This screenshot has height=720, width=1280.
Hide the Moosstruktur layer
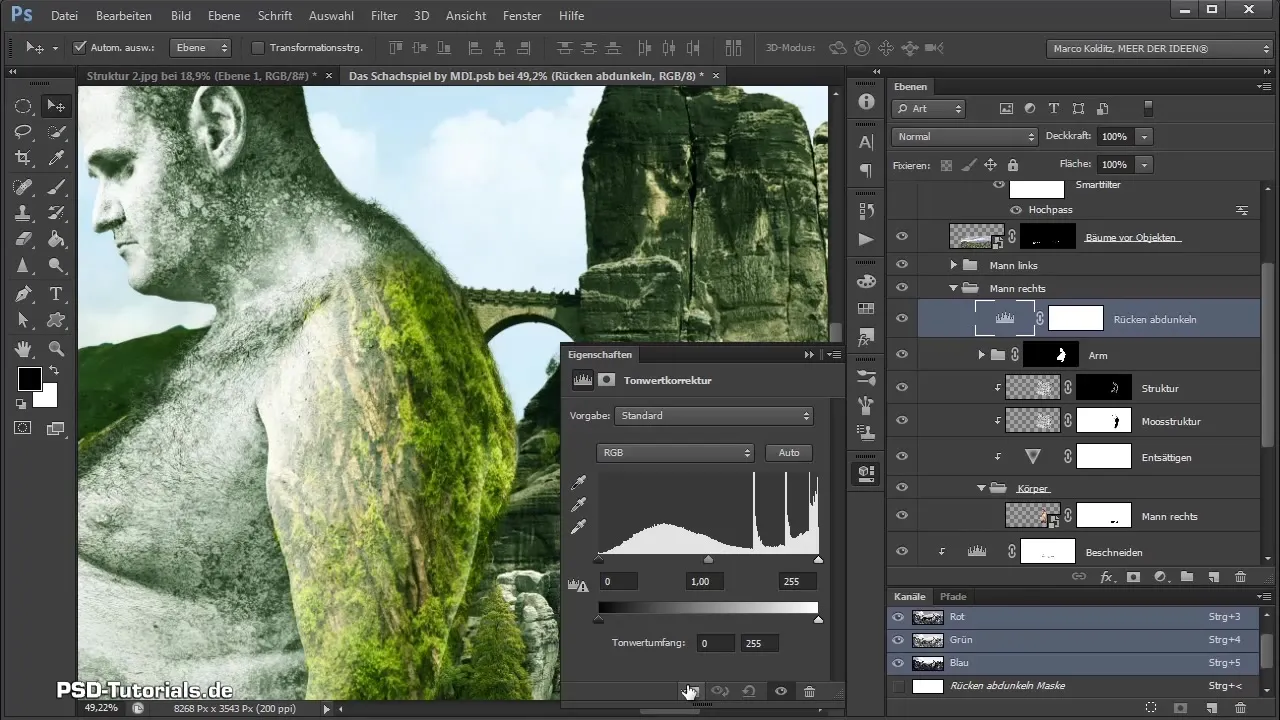click(x=902, y=421)
